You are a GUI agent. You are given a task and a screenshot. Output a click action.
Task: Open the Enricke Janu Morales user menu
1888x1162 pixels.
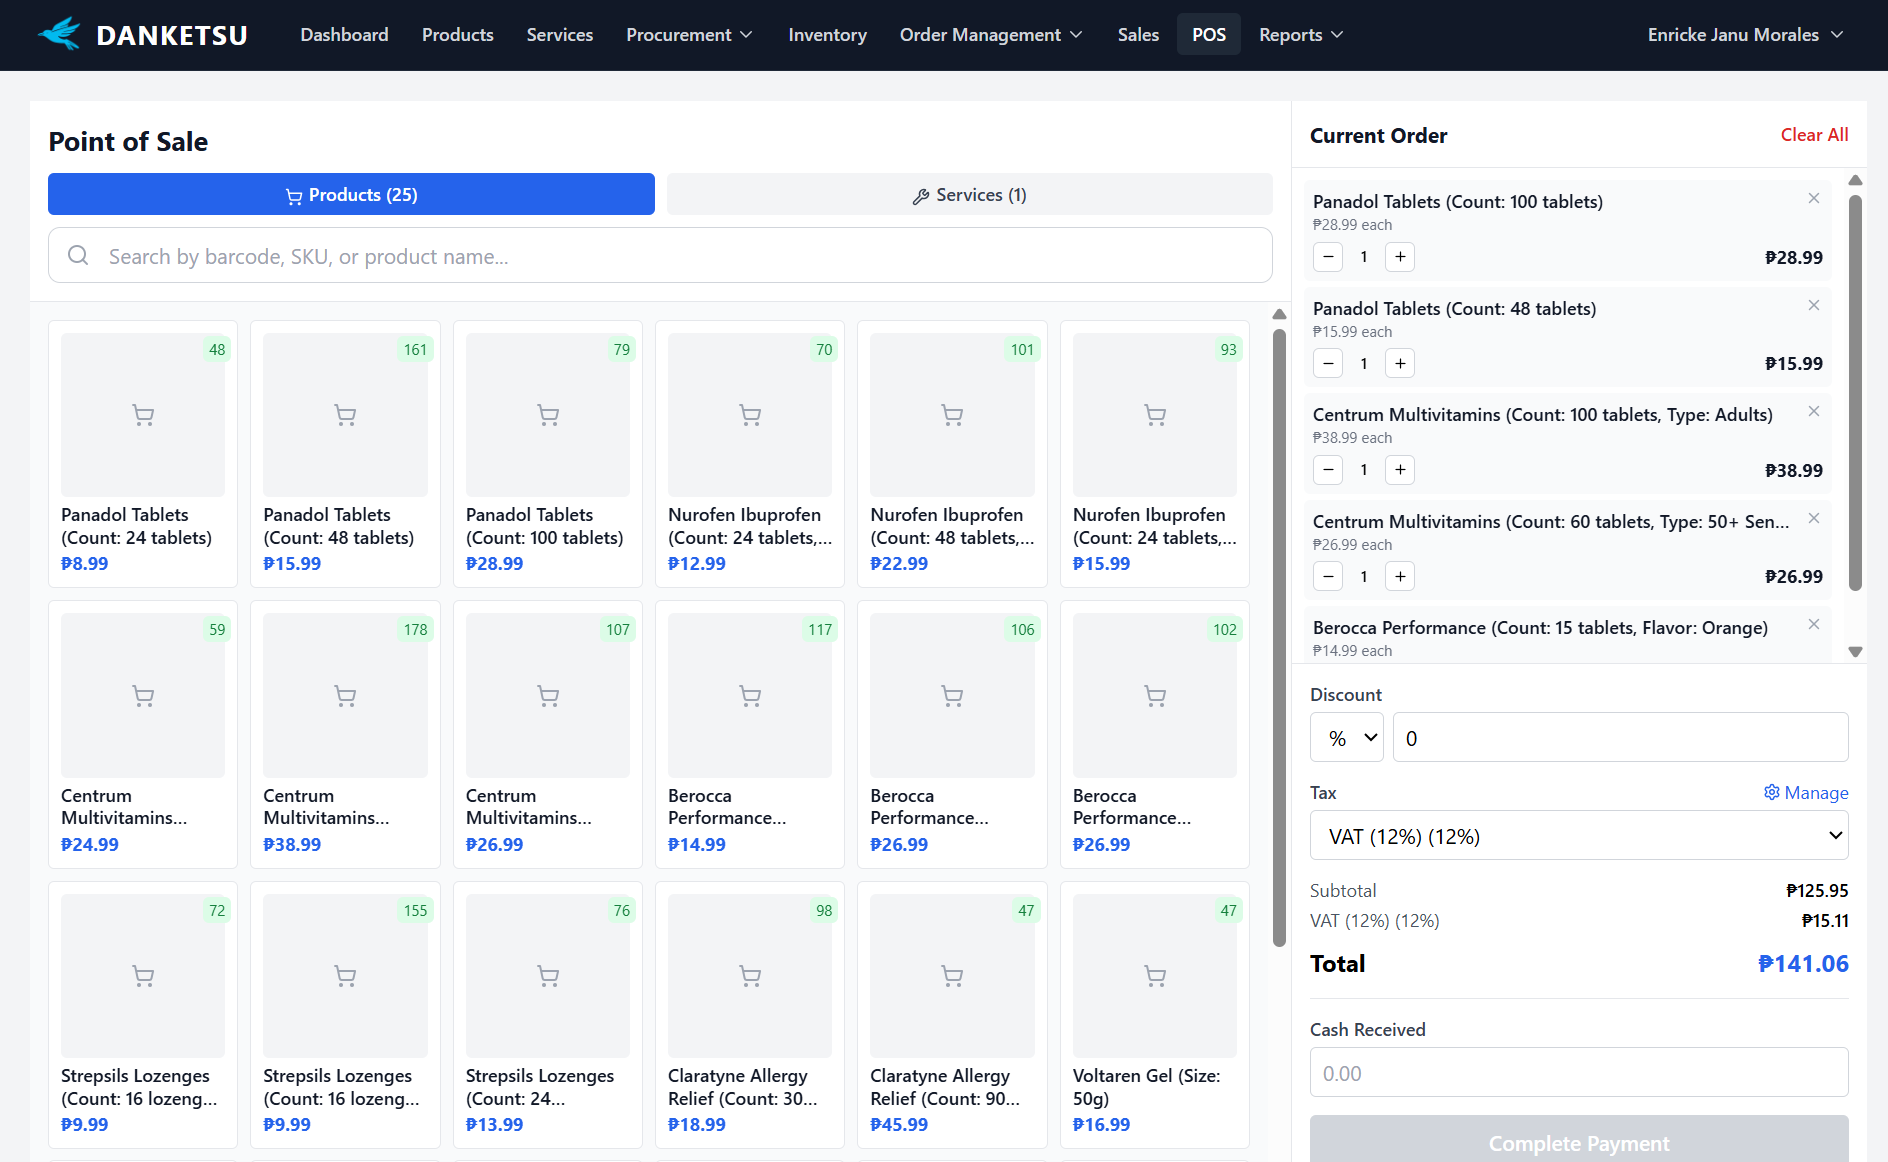[1744, 35]
